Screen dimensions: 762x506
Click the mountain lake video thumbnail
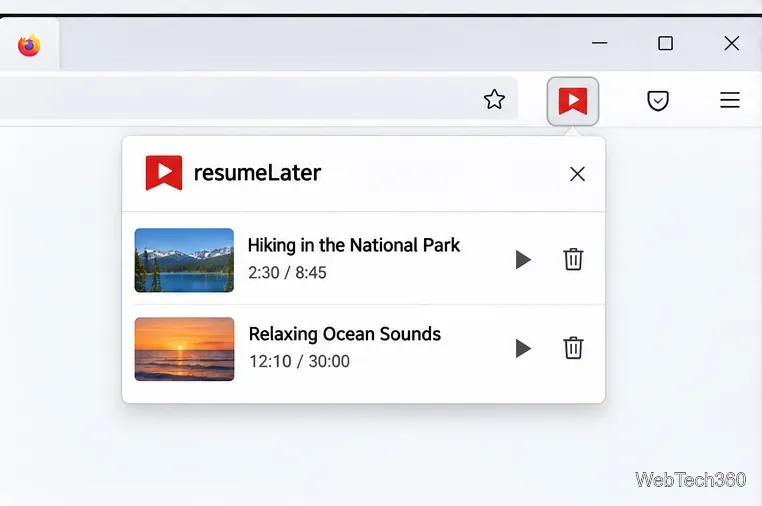pyautogui.click(x=184, y=260)
